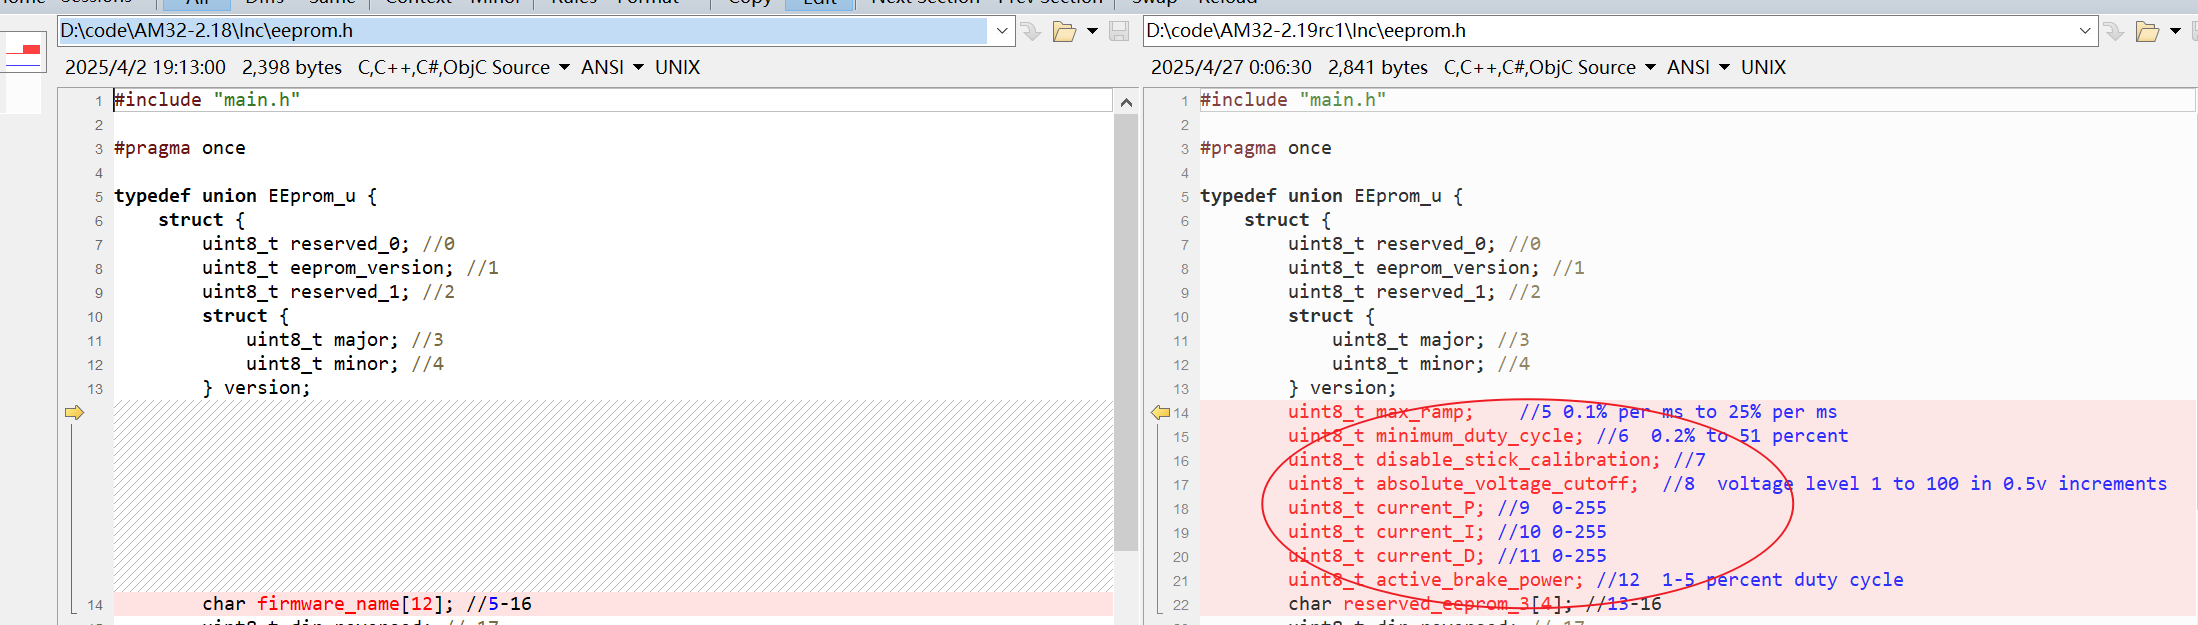Save the left eeprom.h file
The image size is (2198, 625).
pos(1119,32)
